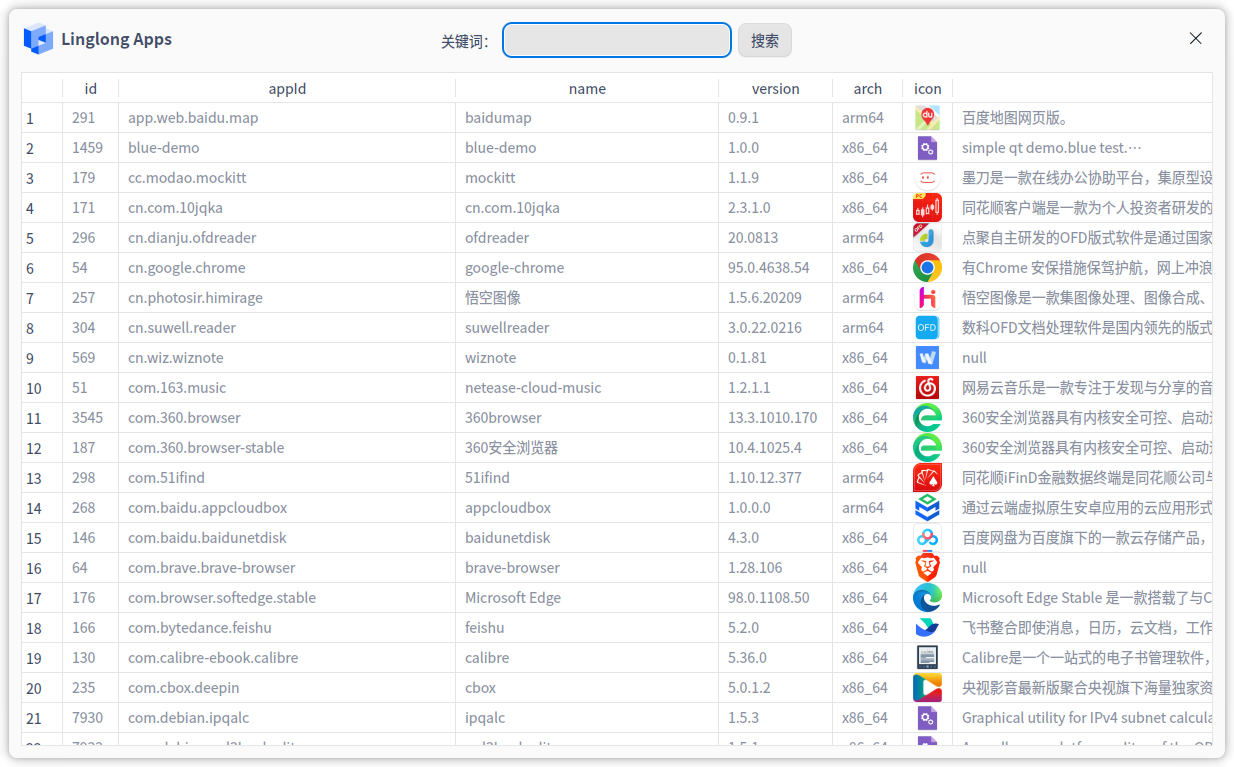Click the baidunetdisk app icon
The image size is (1234, 767).
(927, 538)
